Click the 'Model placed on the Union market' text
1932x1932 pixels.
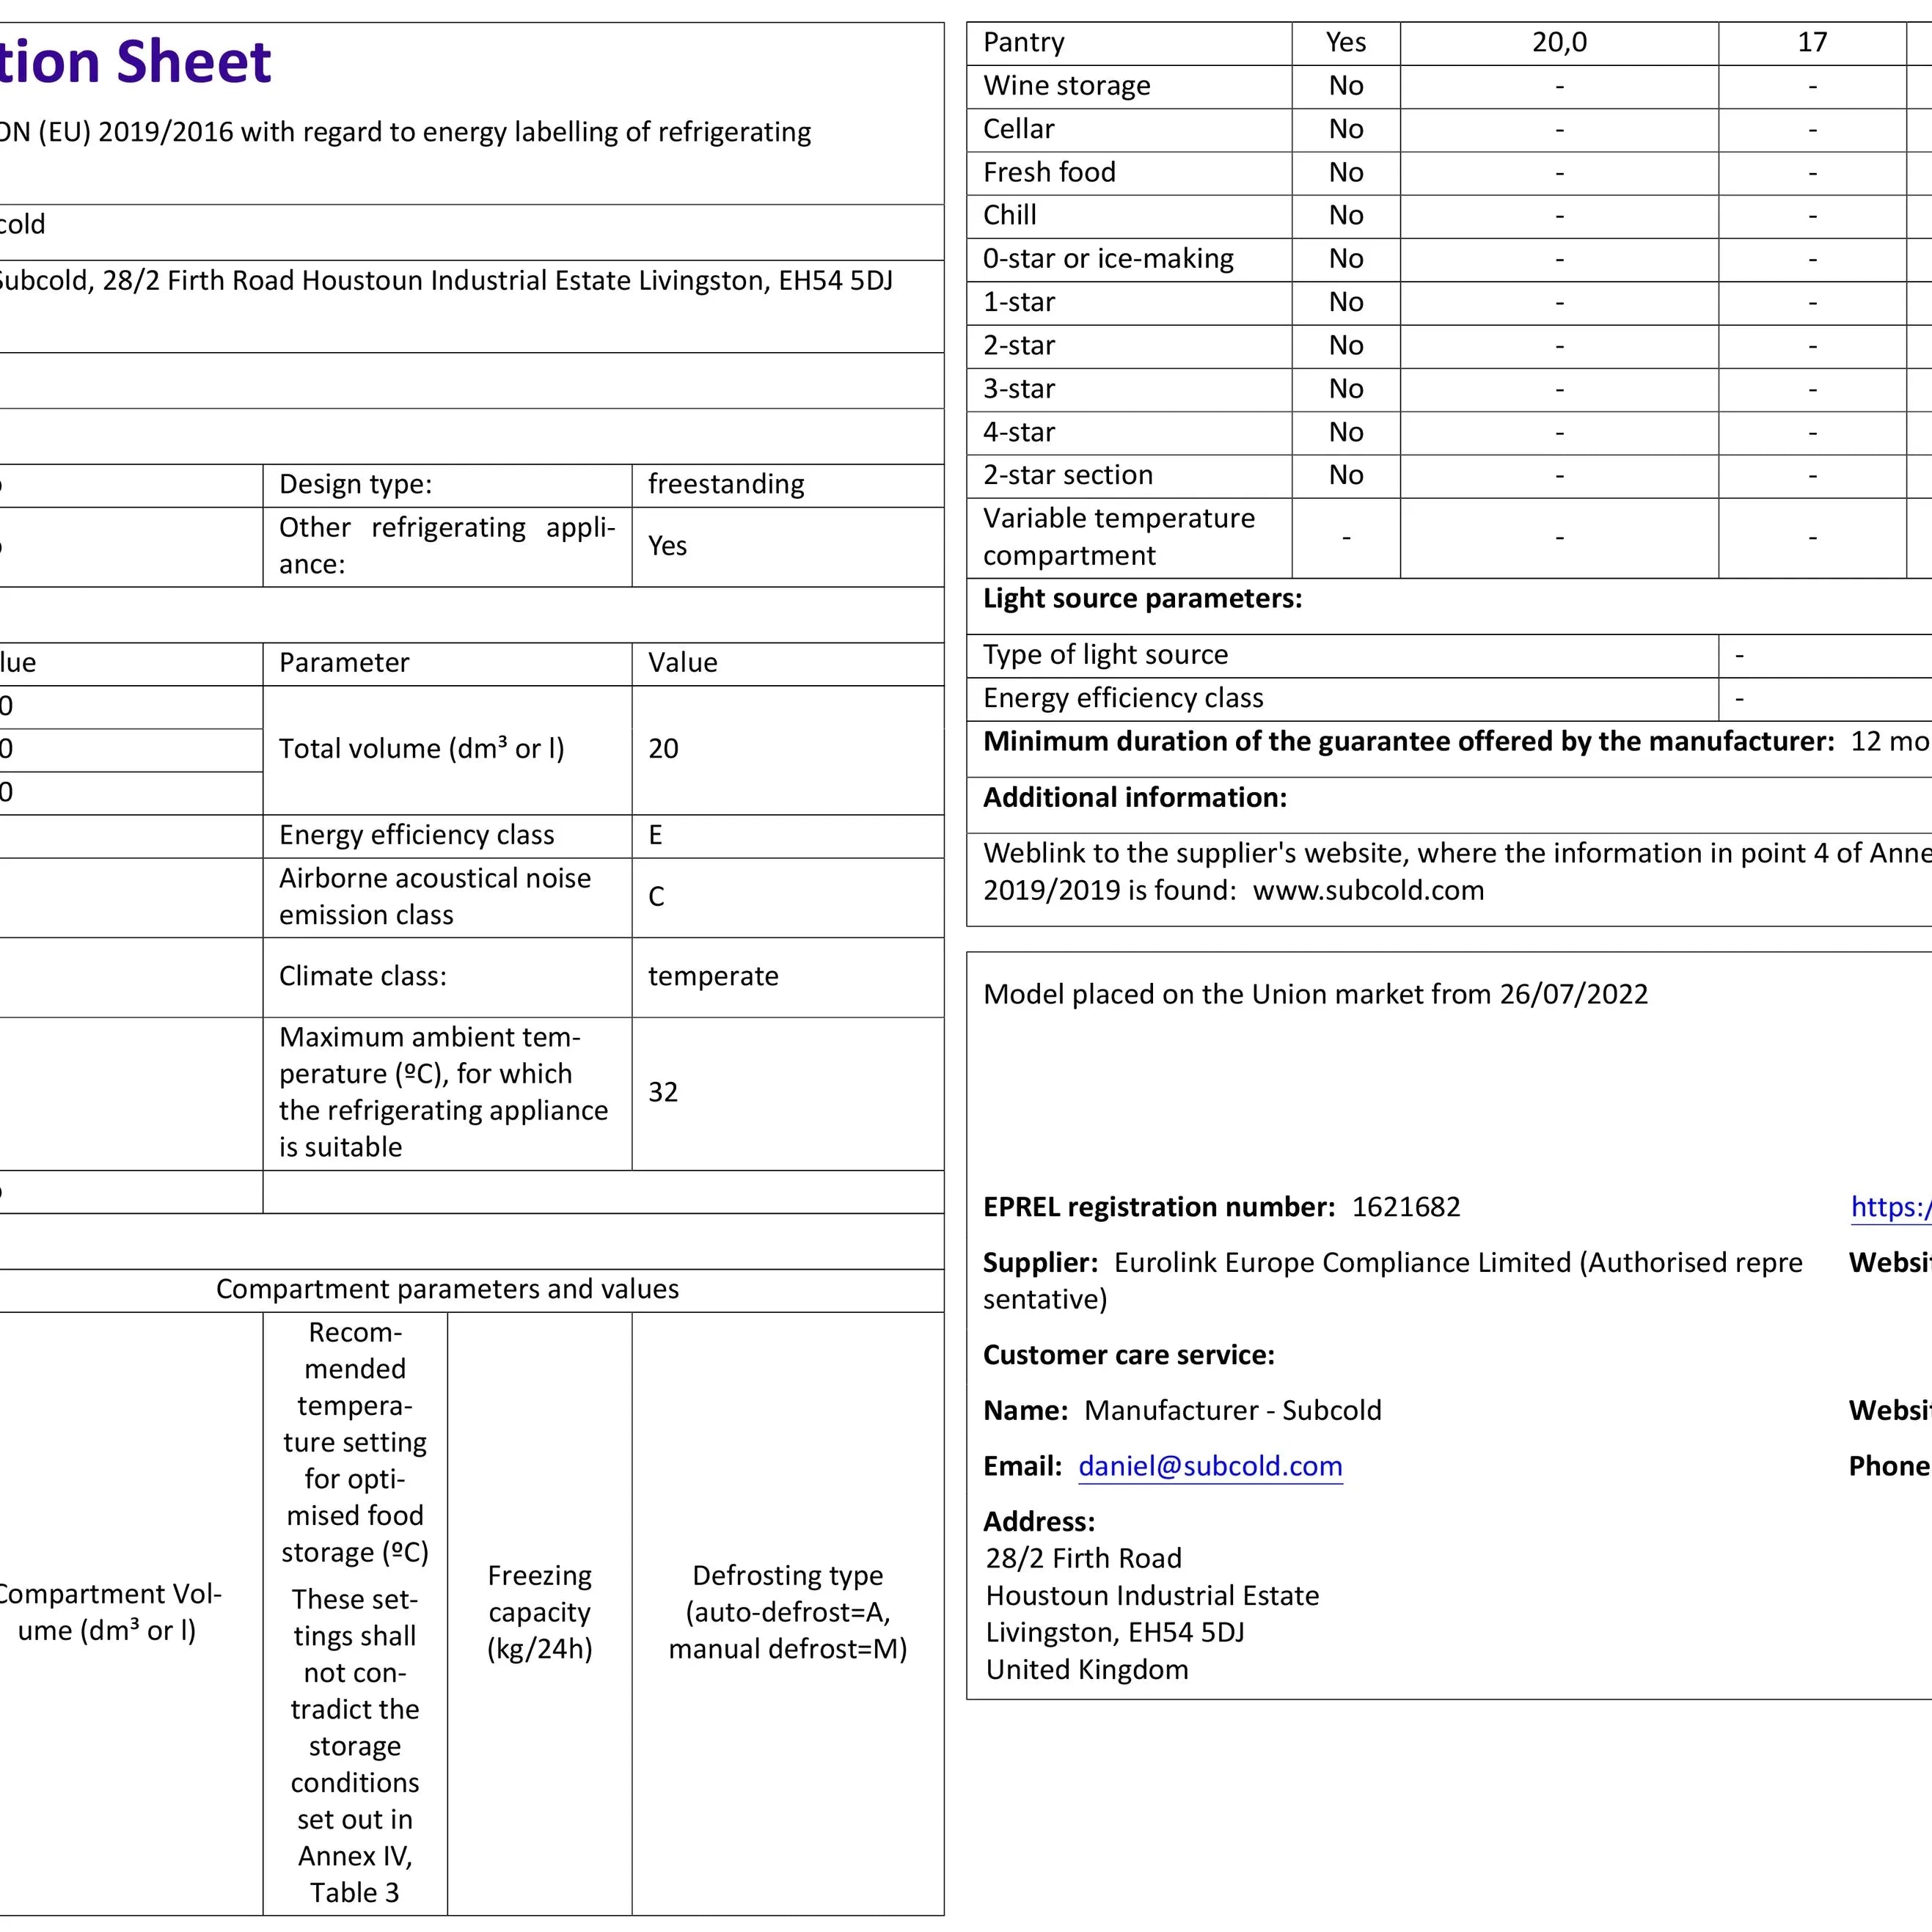coord(1315,994)
